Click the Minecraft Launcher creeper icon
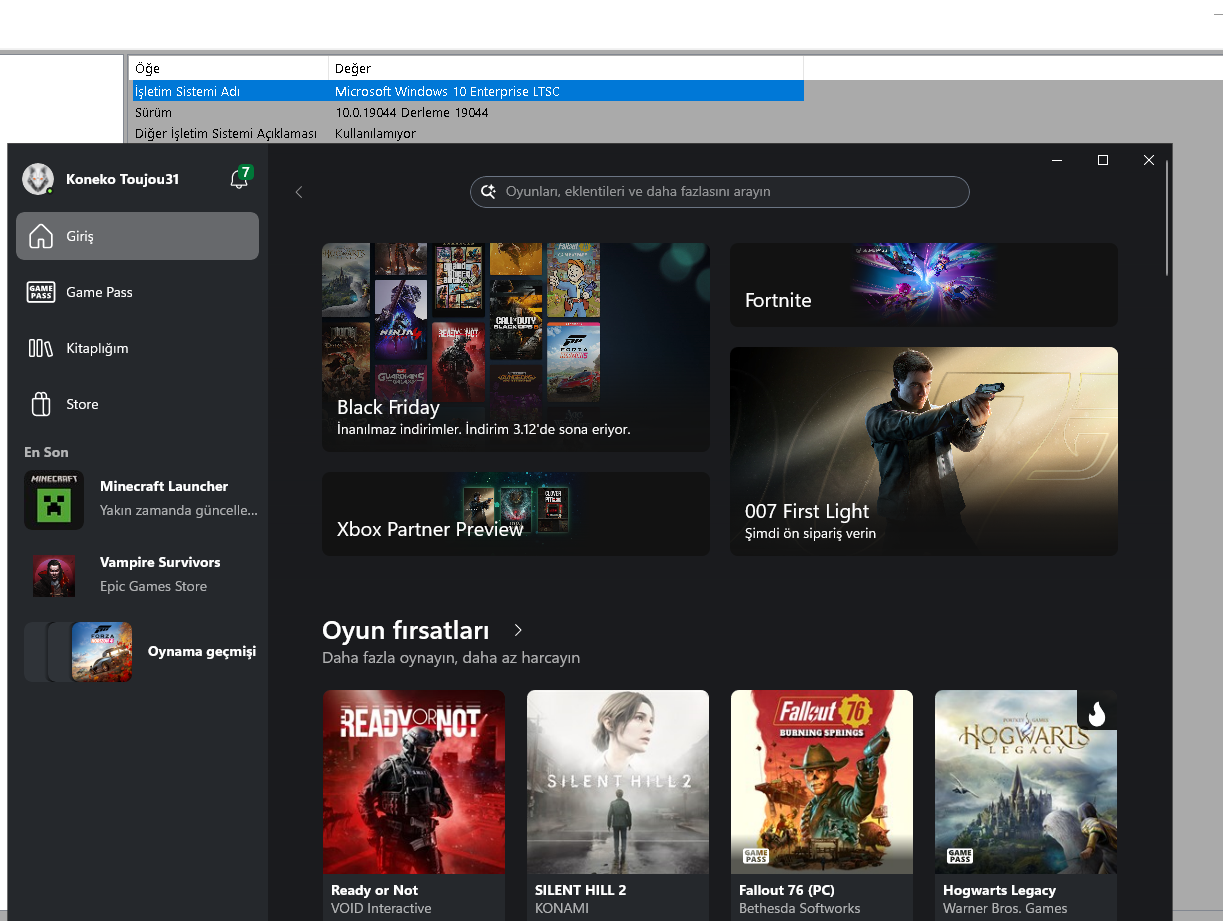Viewport: 1223px width, 921px height. pos(54,500)
